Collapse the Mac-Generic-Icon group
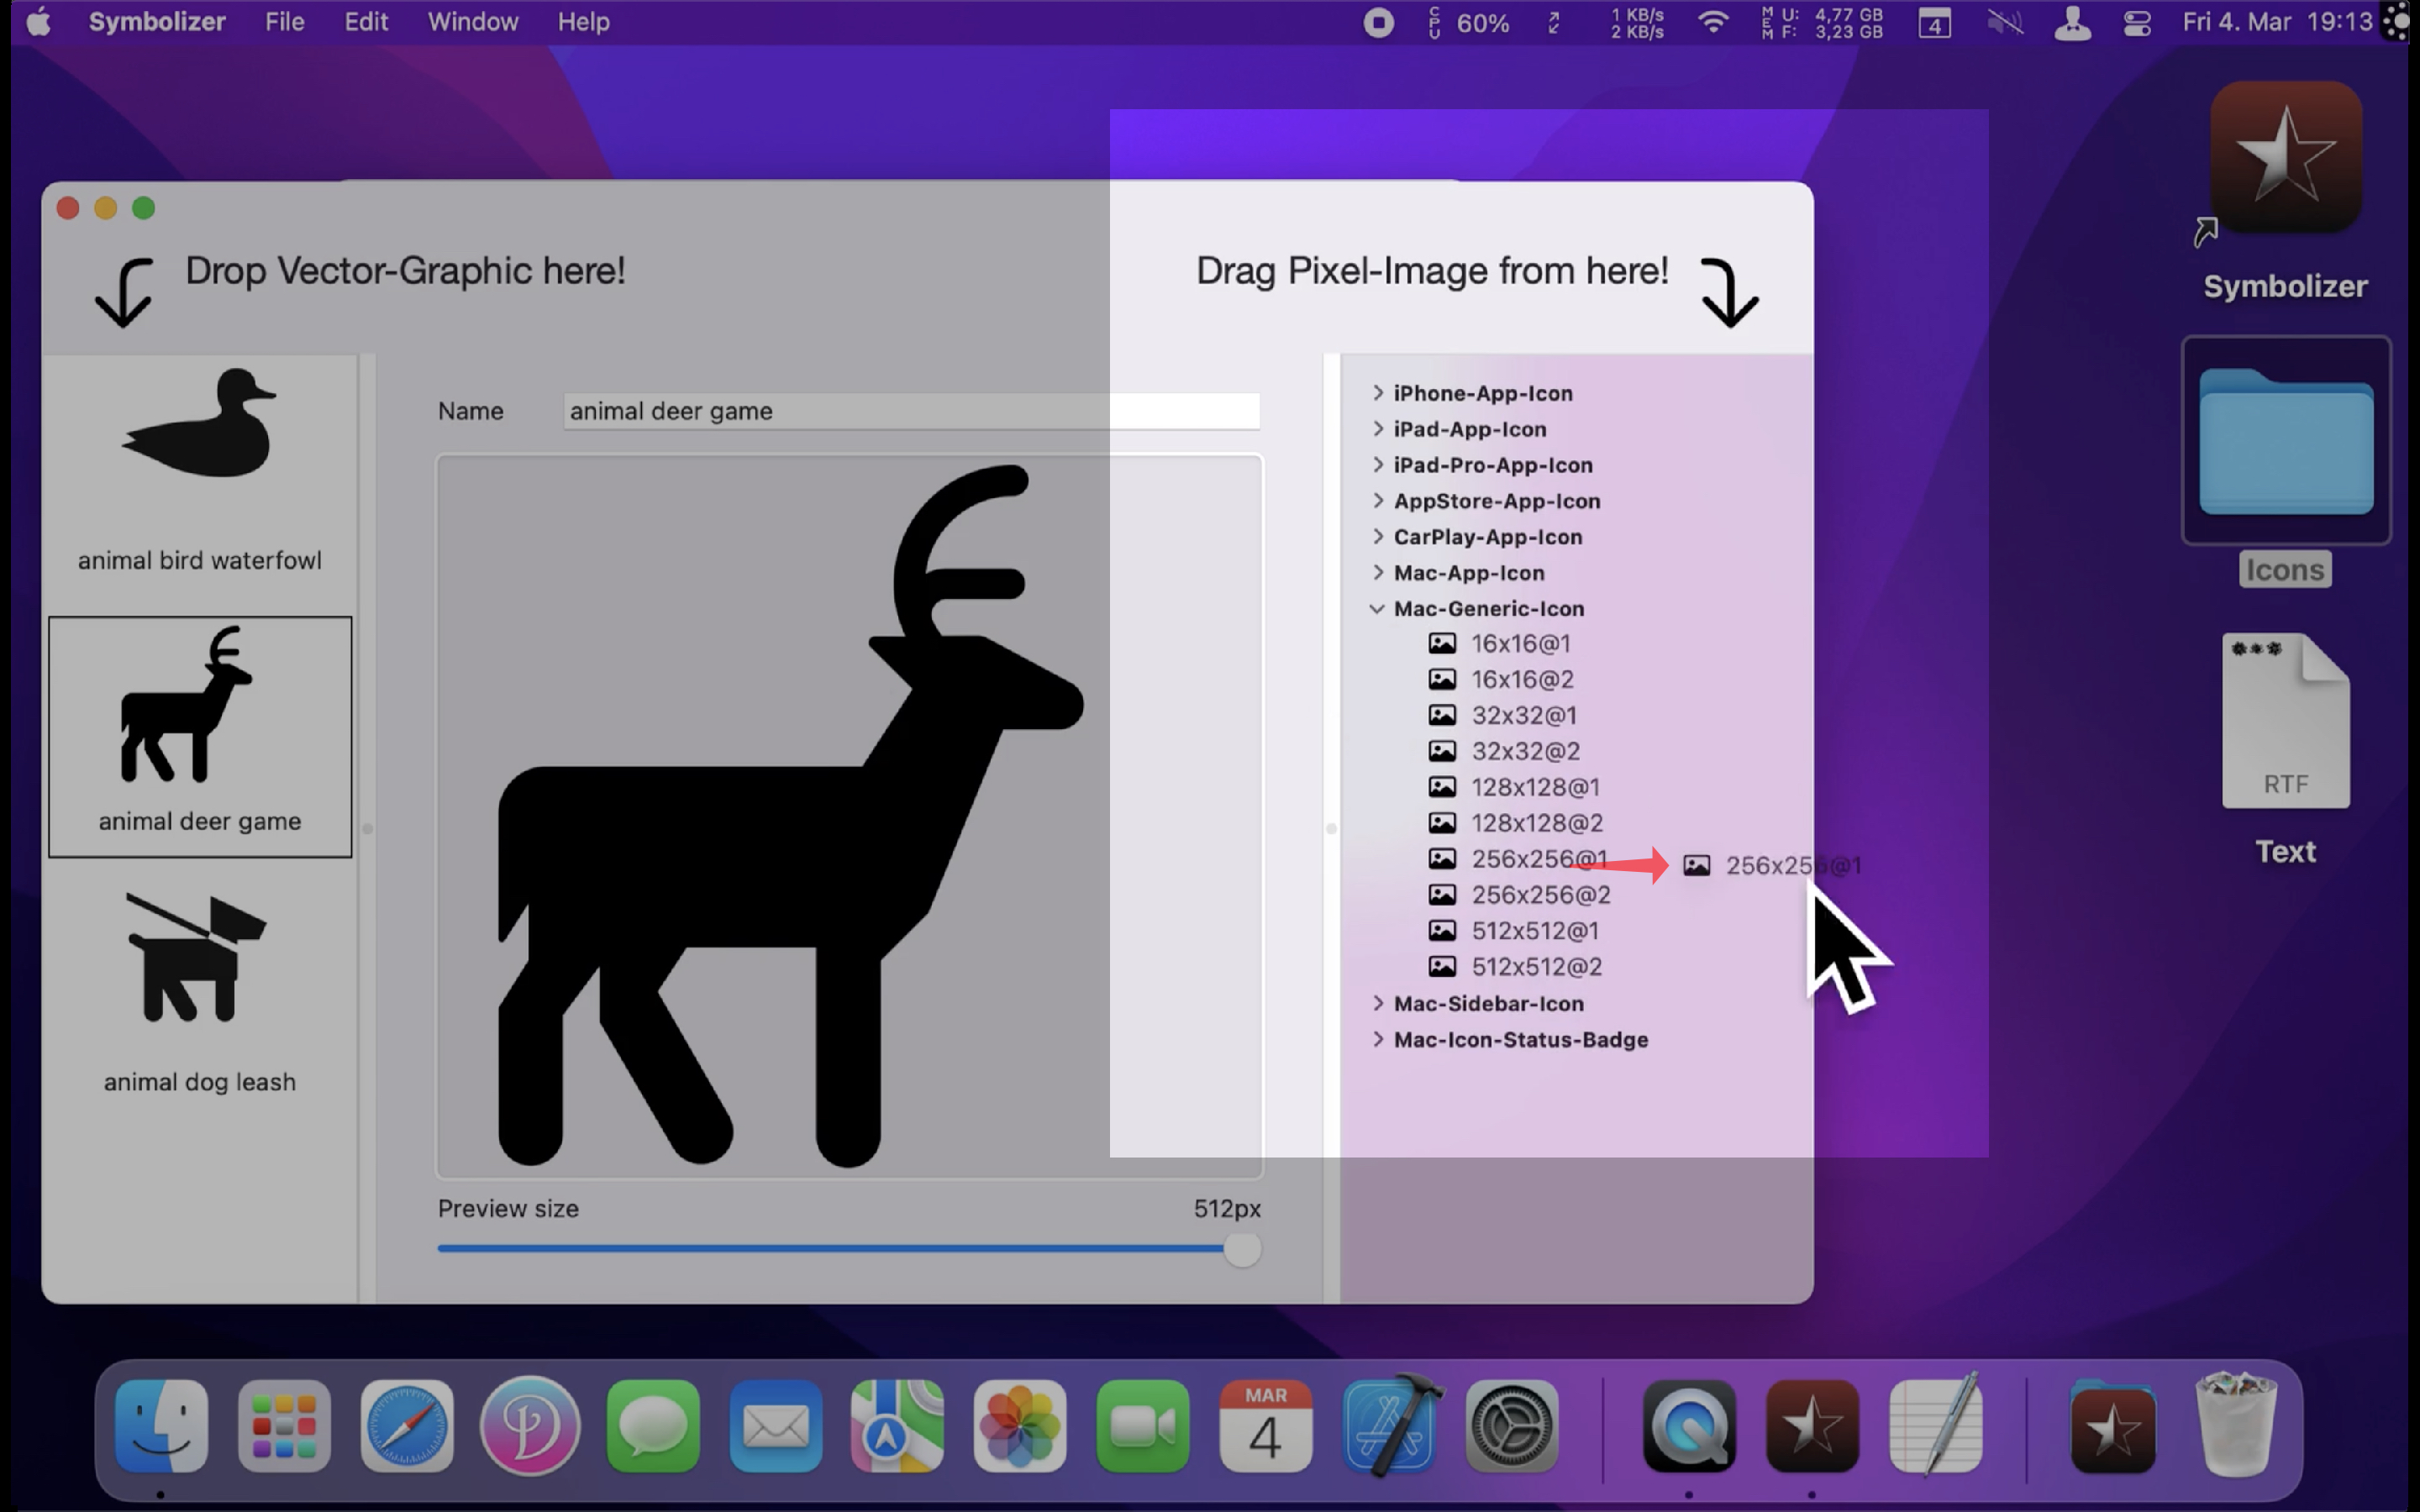 1377,609
